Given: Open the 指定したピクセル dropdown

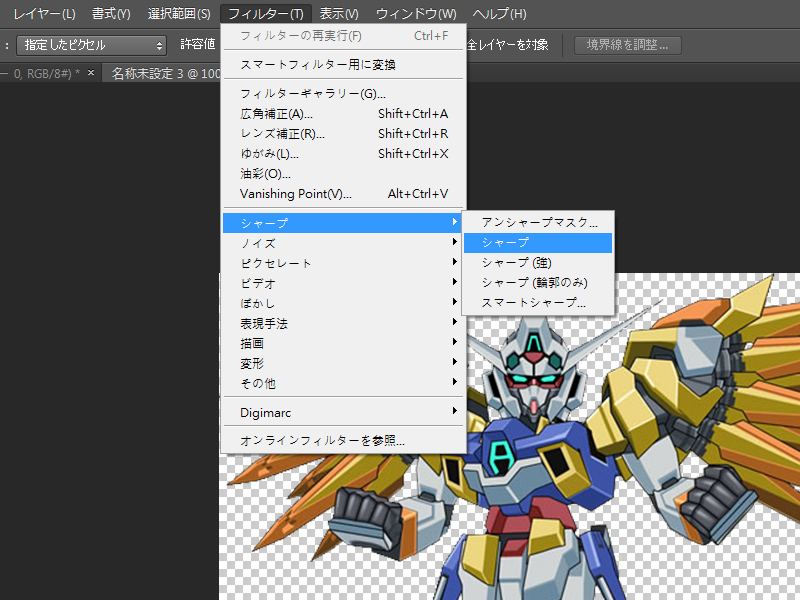Looking at the screenshot, I should coord(92,45).
